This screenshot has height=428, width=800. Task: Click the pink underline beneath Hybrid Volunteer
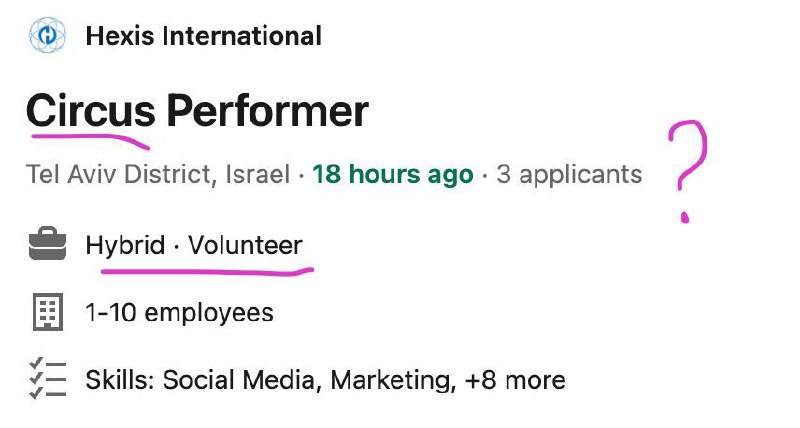tap(208, 270)
